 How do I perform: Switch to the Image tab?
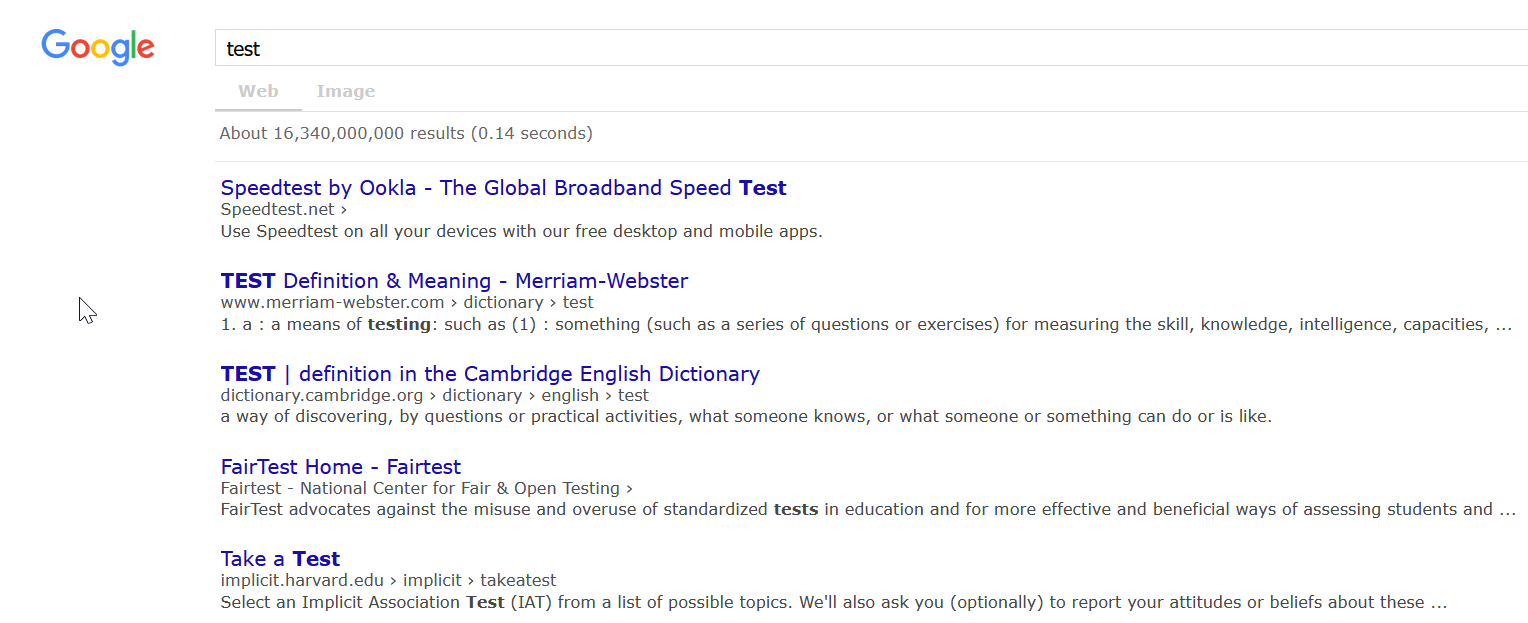coord(346,91)
